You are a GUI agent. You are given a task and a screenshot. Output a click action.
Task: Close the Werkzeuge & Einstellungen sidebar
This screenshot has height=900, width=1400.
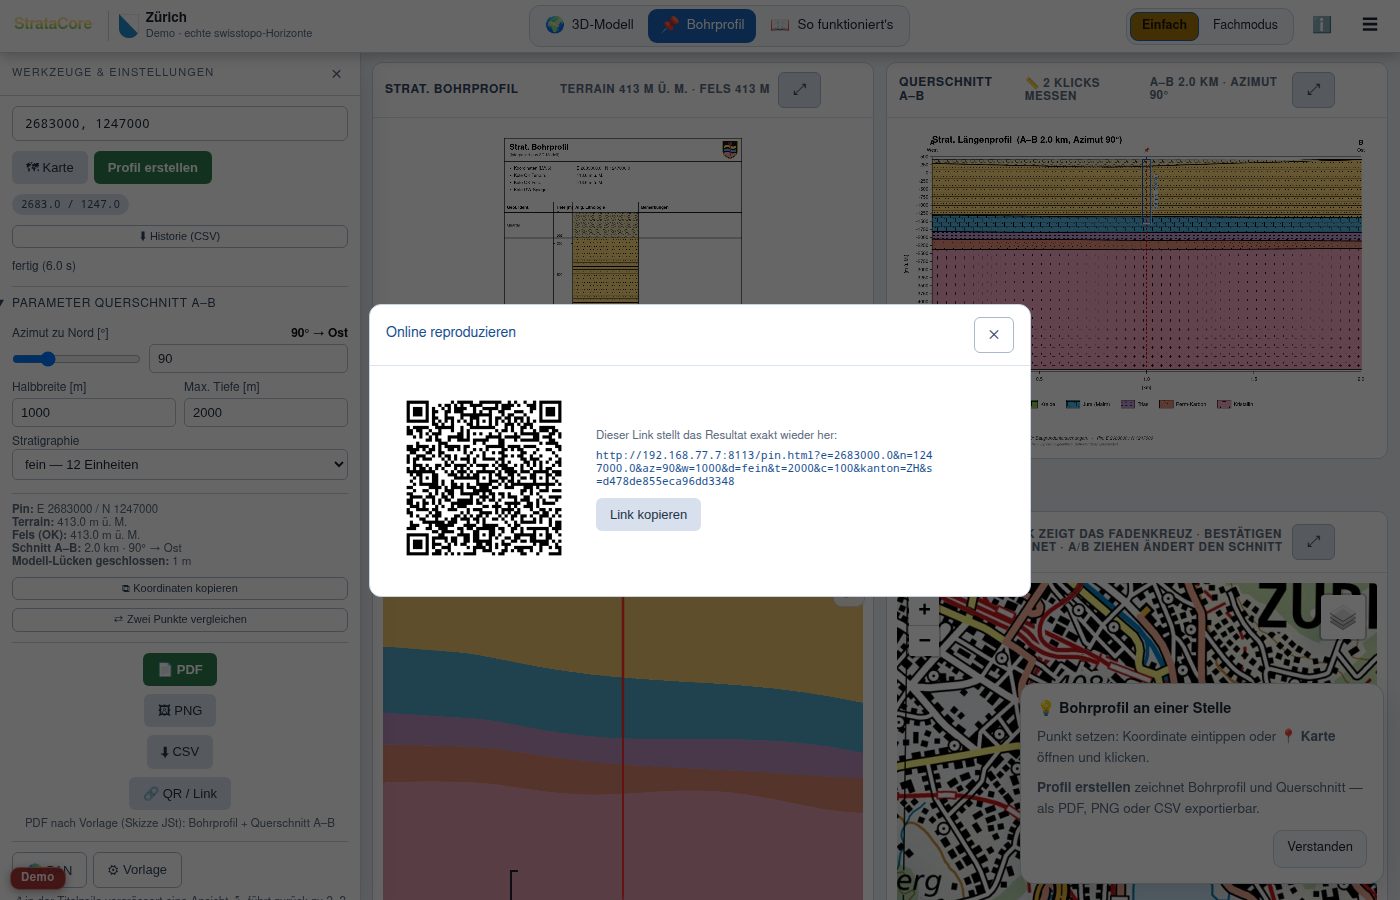(x=336, y=73)
